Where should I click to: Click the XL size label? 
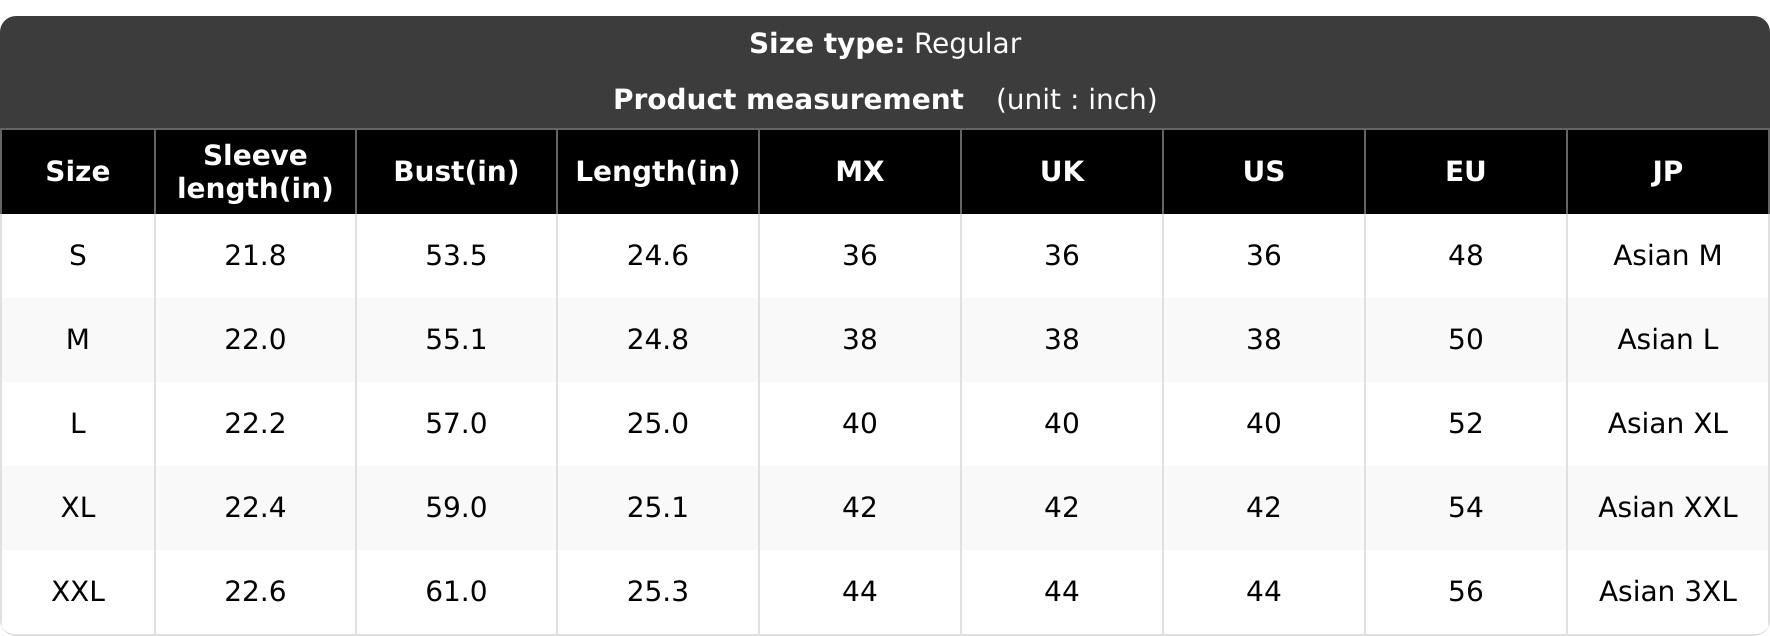point(77,508)
